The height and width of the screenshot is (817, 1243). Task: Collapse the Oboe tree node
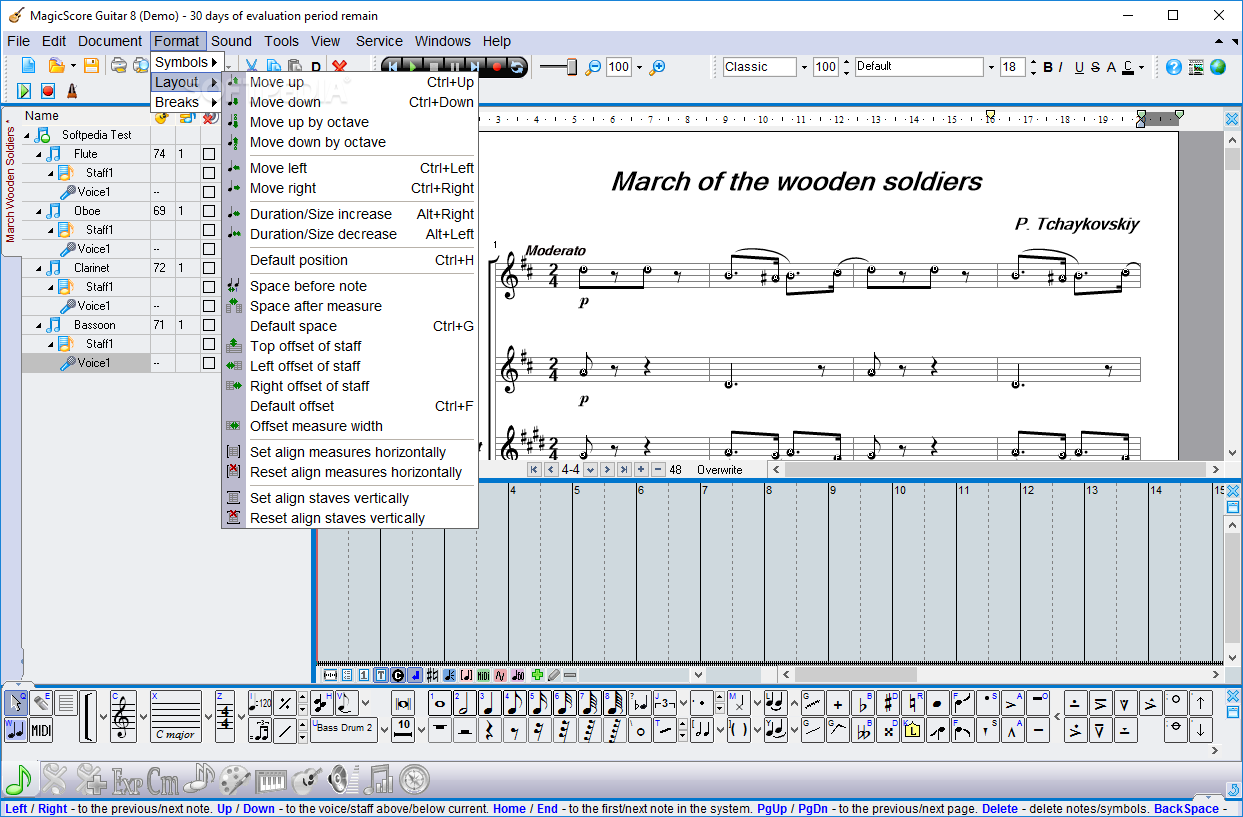click(x=39, y=212)
